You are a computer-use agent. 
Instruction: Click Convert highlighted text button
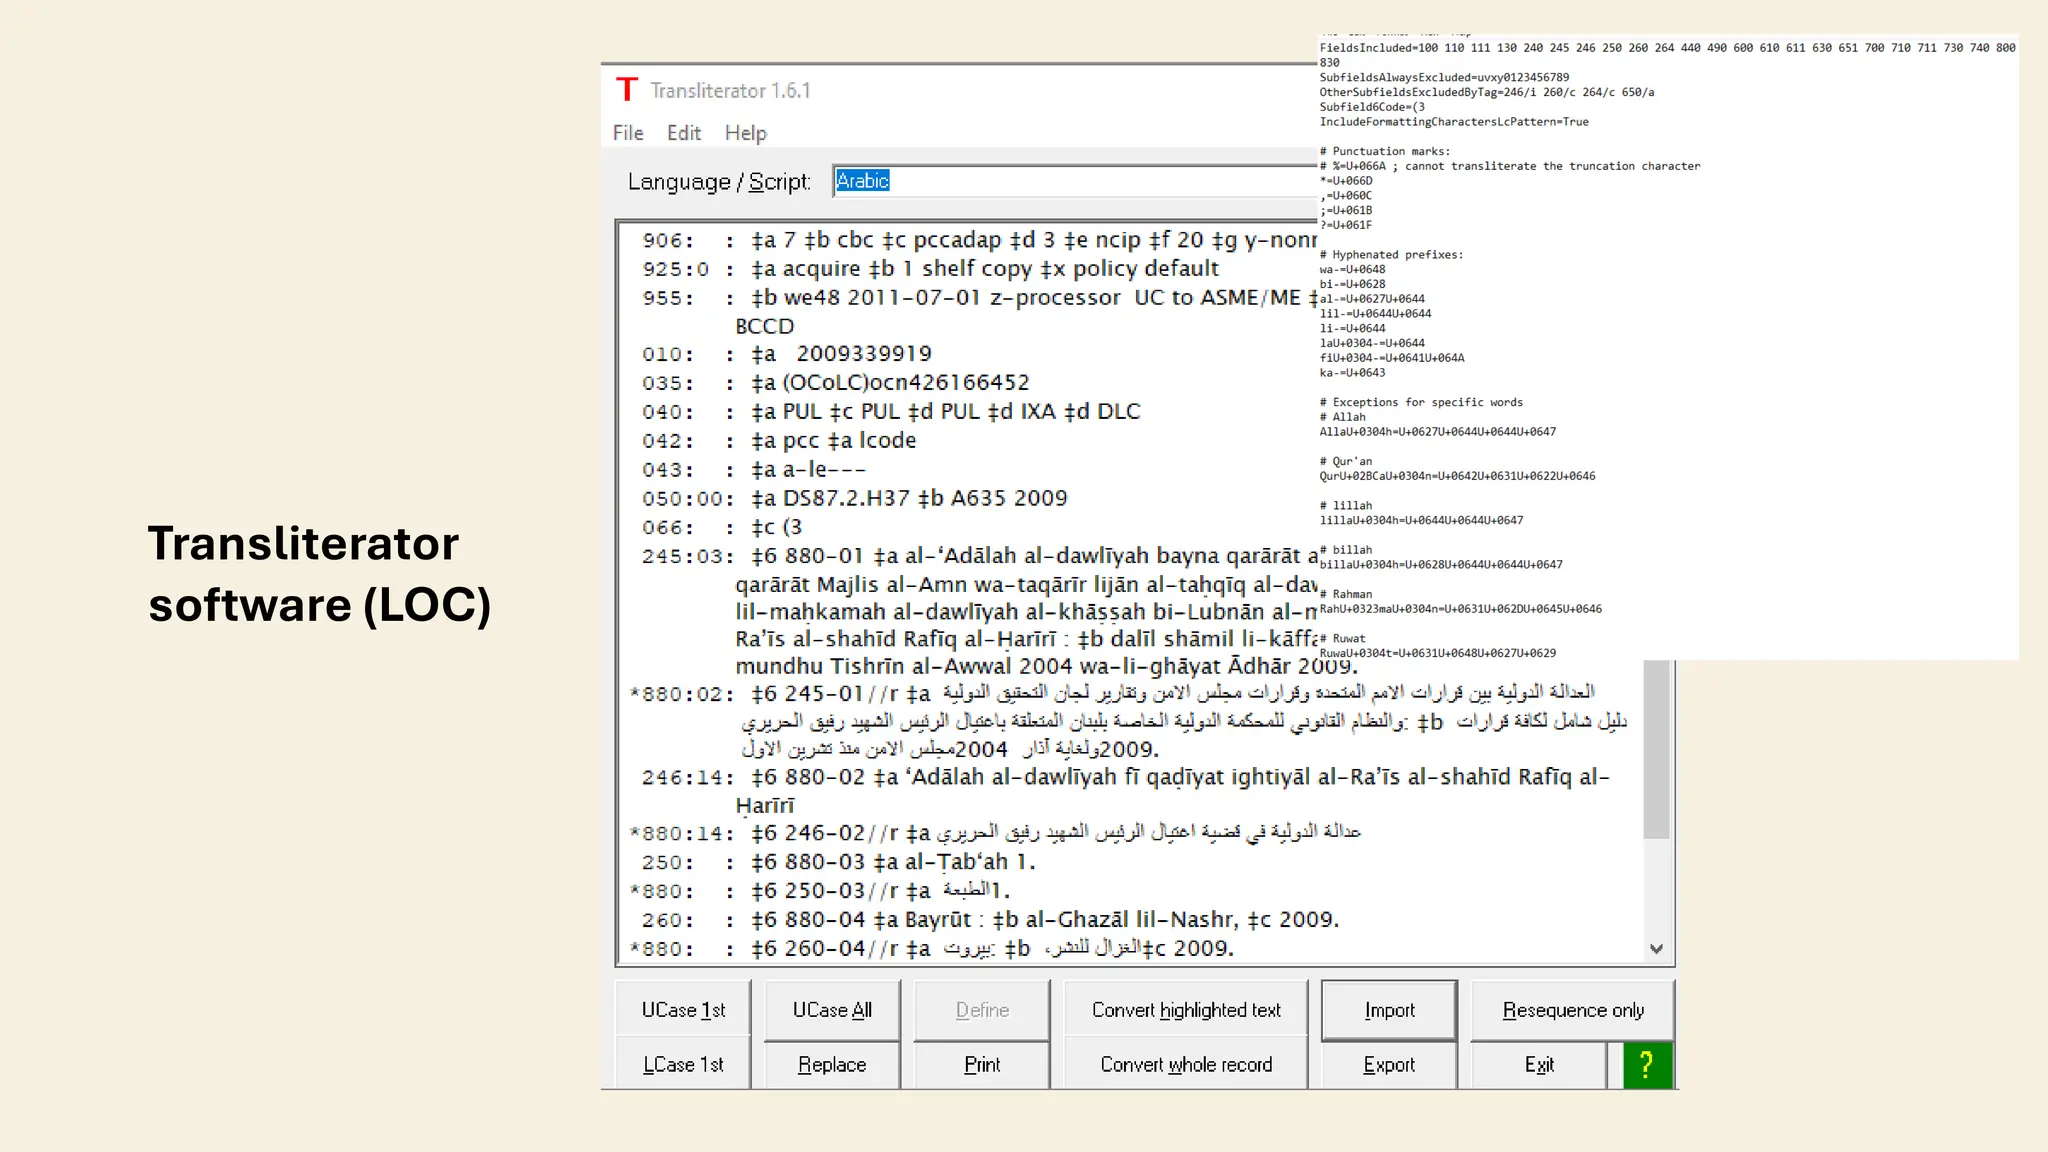pos(1186,1010)
